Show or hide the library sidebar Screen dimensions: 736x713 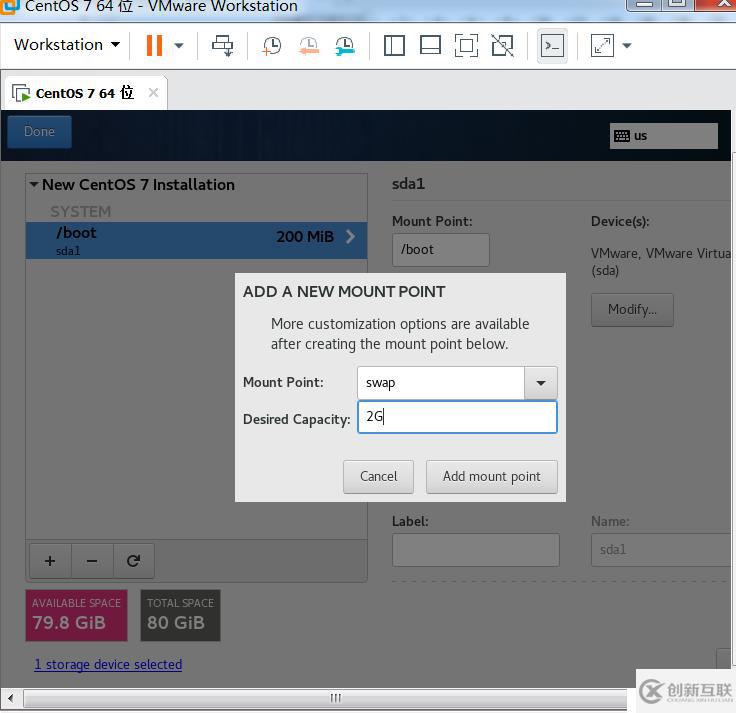tap(394, 46)
